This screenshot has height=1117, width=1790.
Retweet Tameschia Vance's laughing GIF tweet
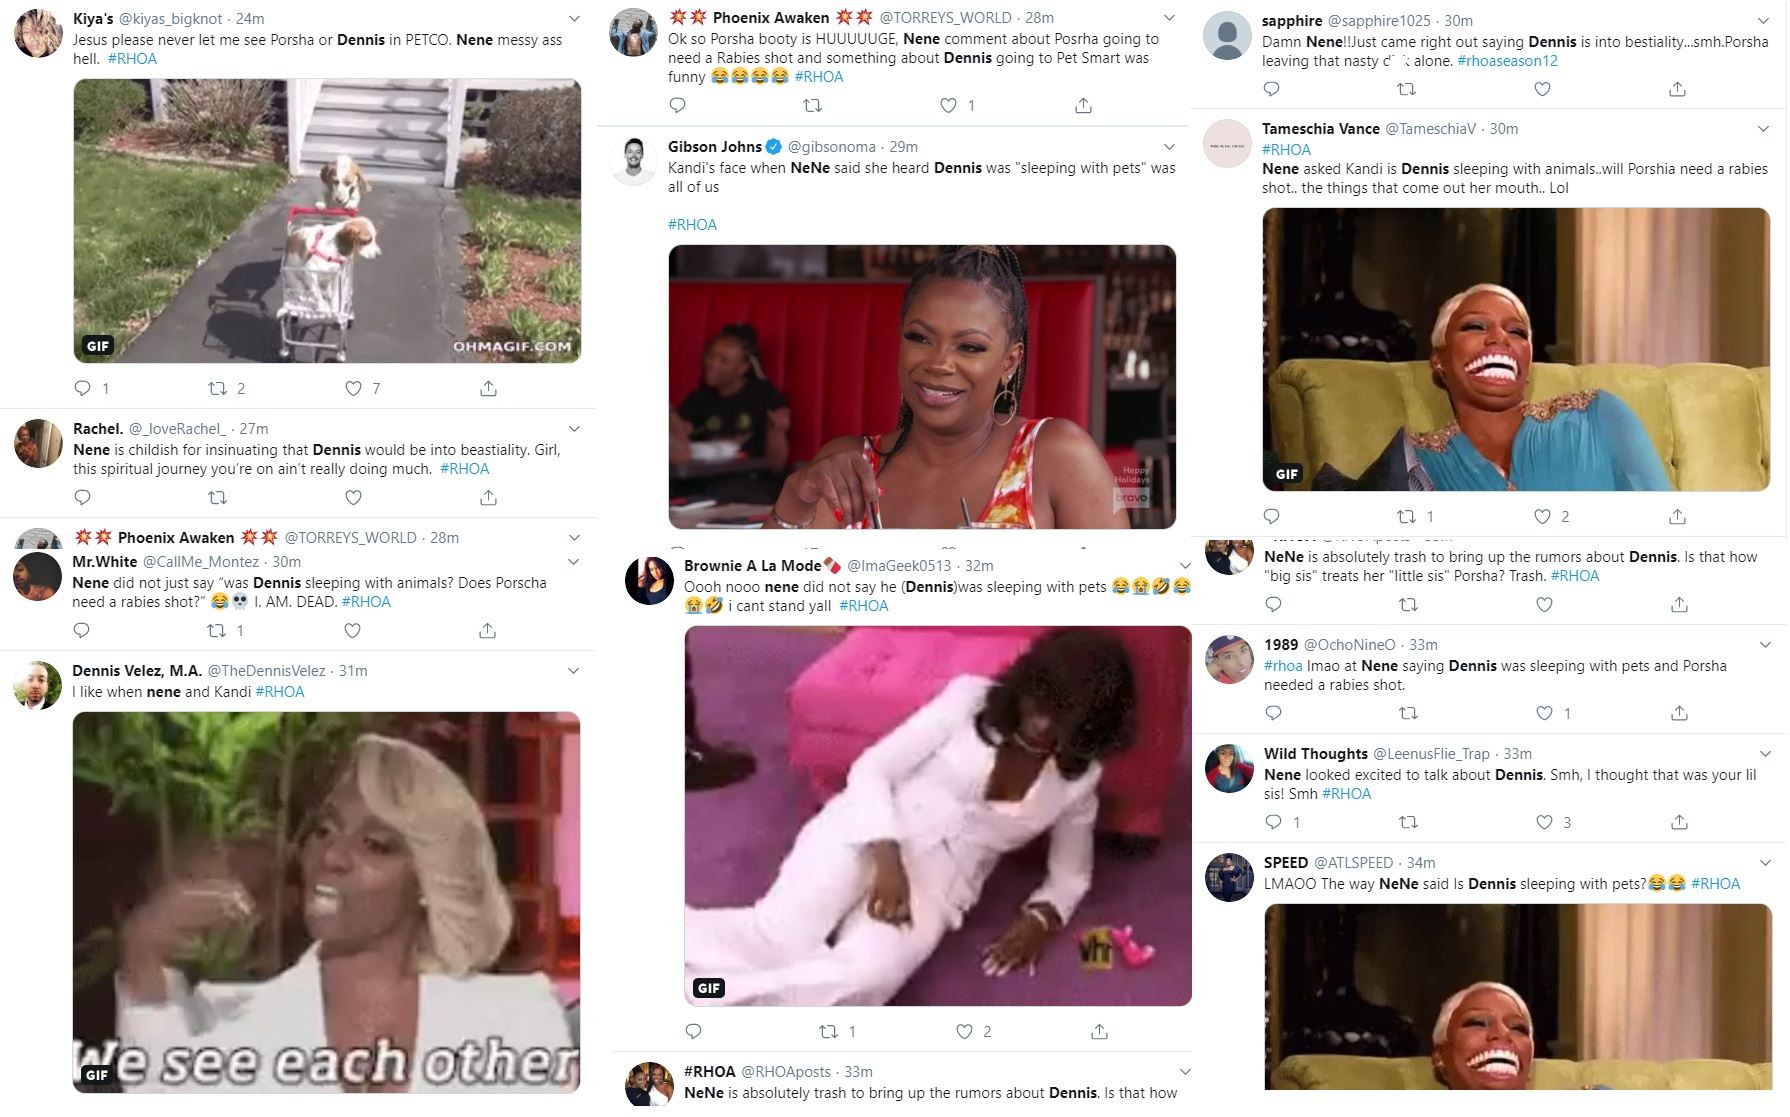click(x=1406, y=516)
